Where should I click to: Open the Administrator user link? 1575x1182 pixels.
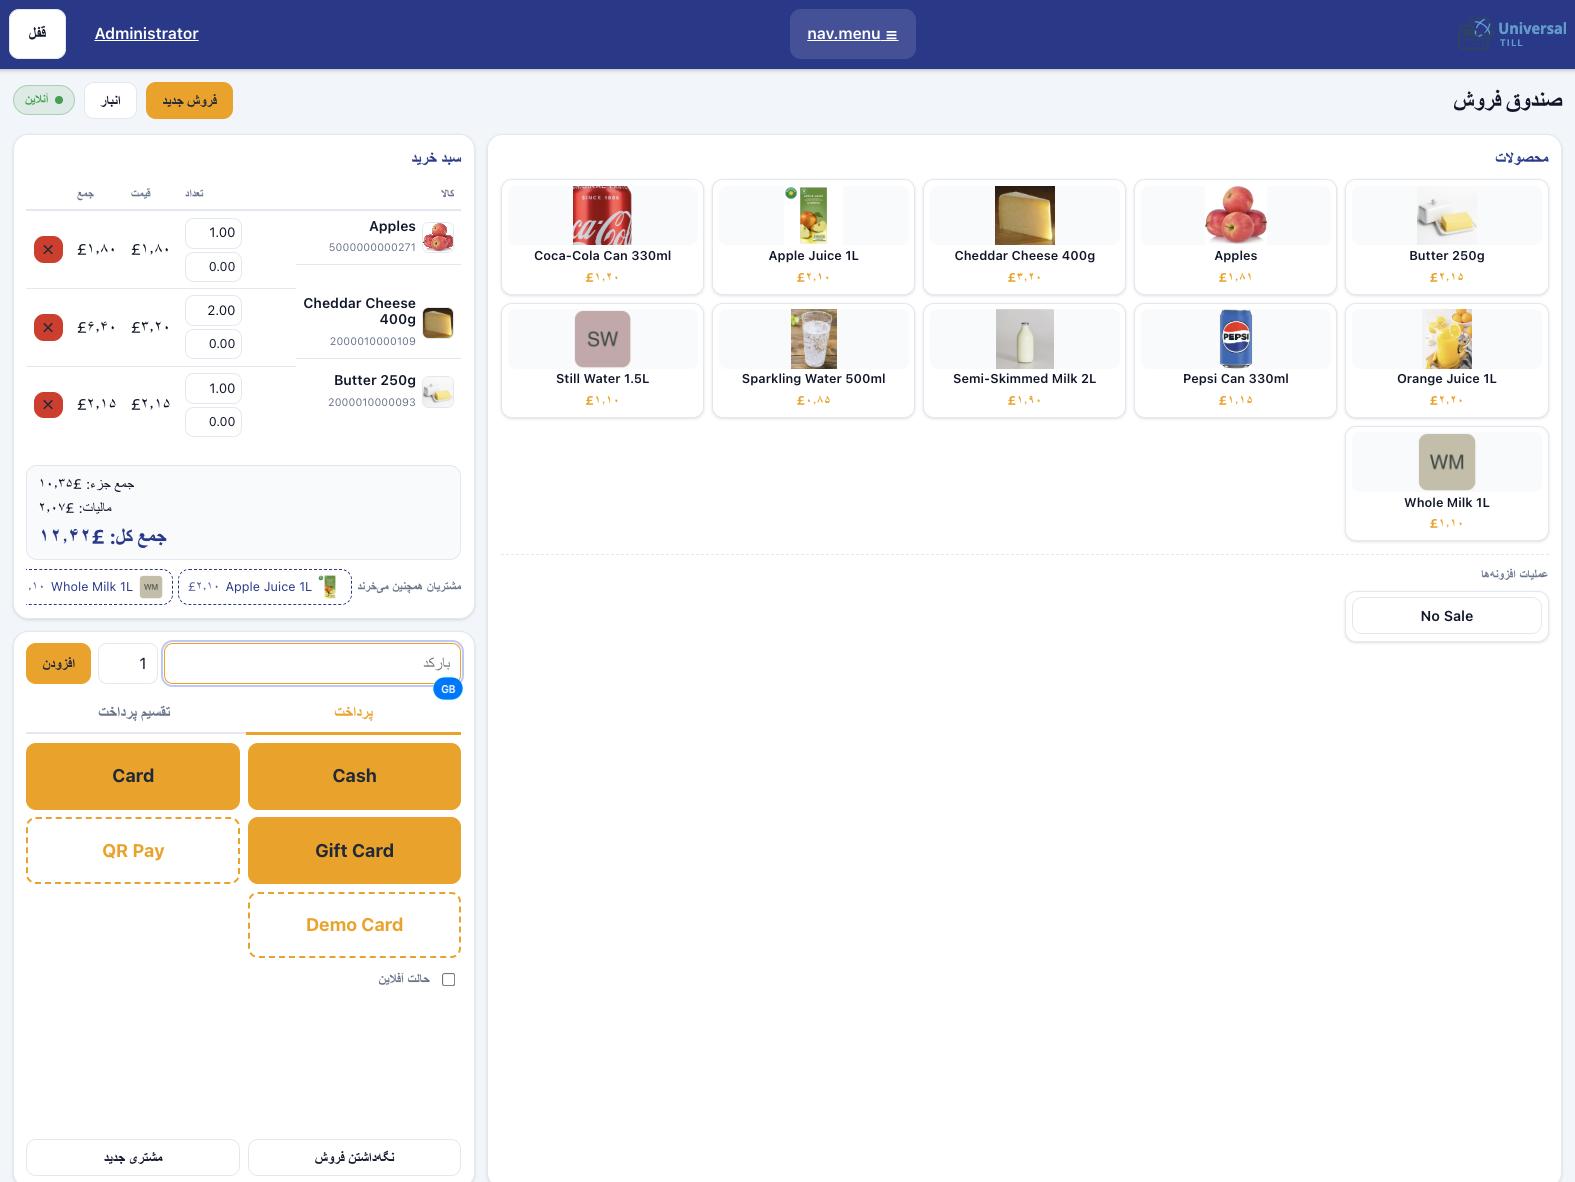(x=146, y=34)
